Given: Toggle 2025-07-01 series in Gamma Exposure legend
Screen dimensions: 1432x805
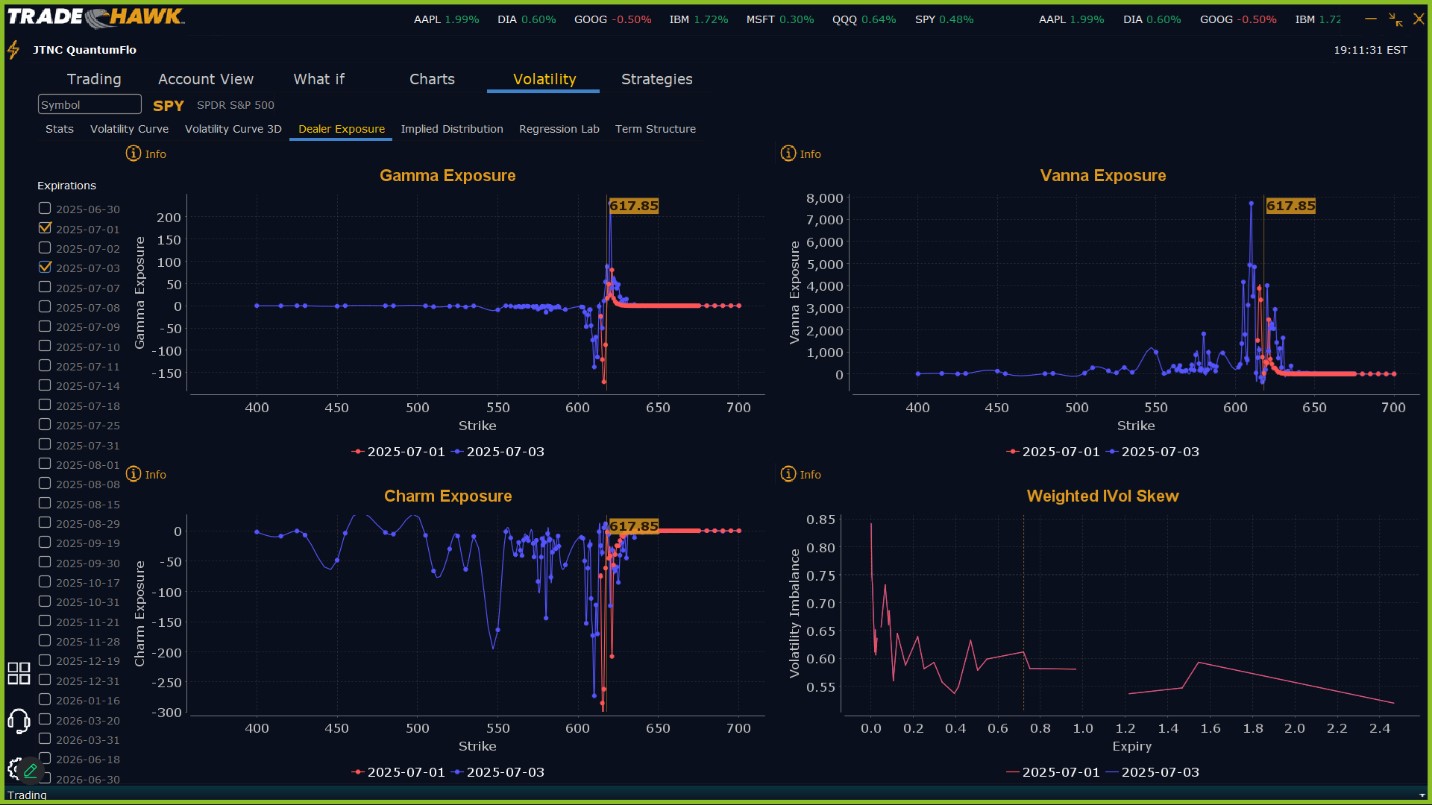Looking at the screenshot, I should click(x=398, y=451).
